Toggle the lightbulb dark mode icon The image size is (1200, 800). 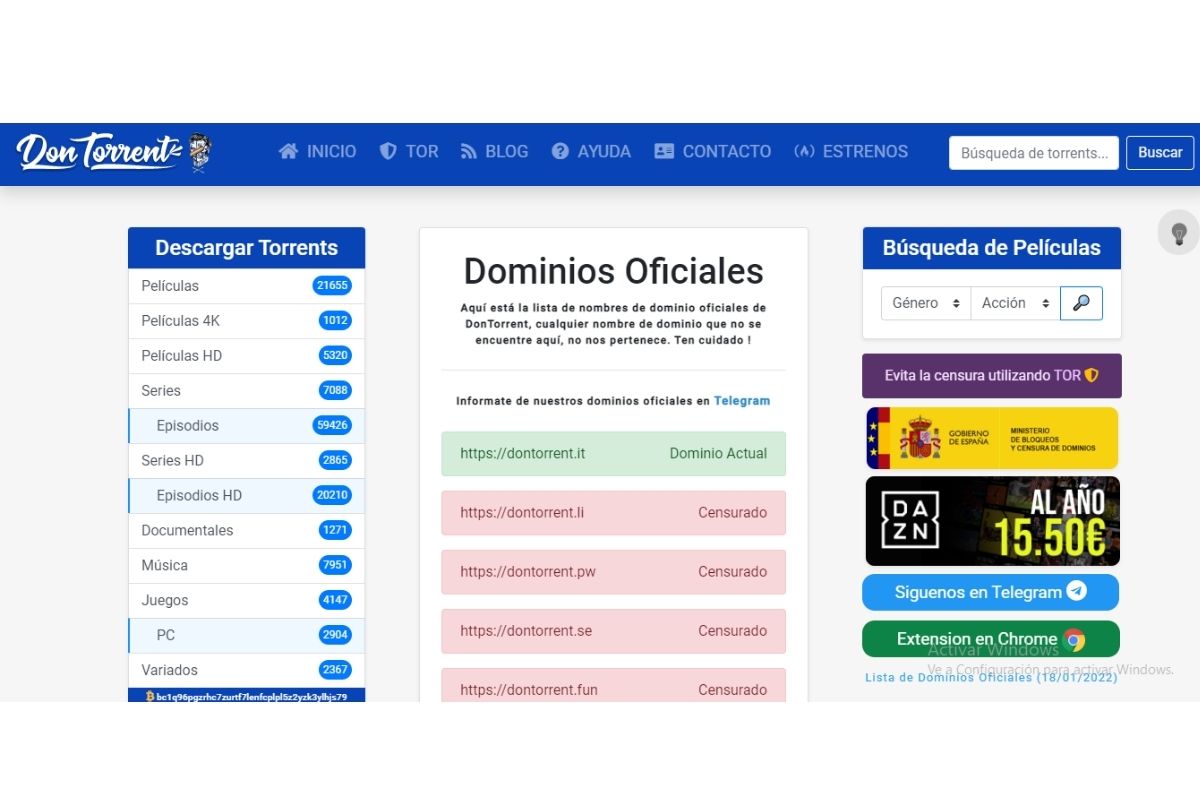point(1179,233)
